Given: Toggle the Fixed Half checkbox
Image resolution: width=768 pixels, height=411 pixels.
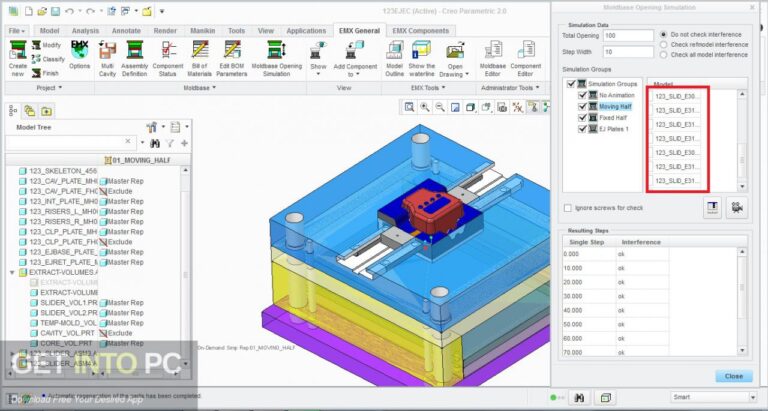Looking at the screenshot, I should 582,118.
